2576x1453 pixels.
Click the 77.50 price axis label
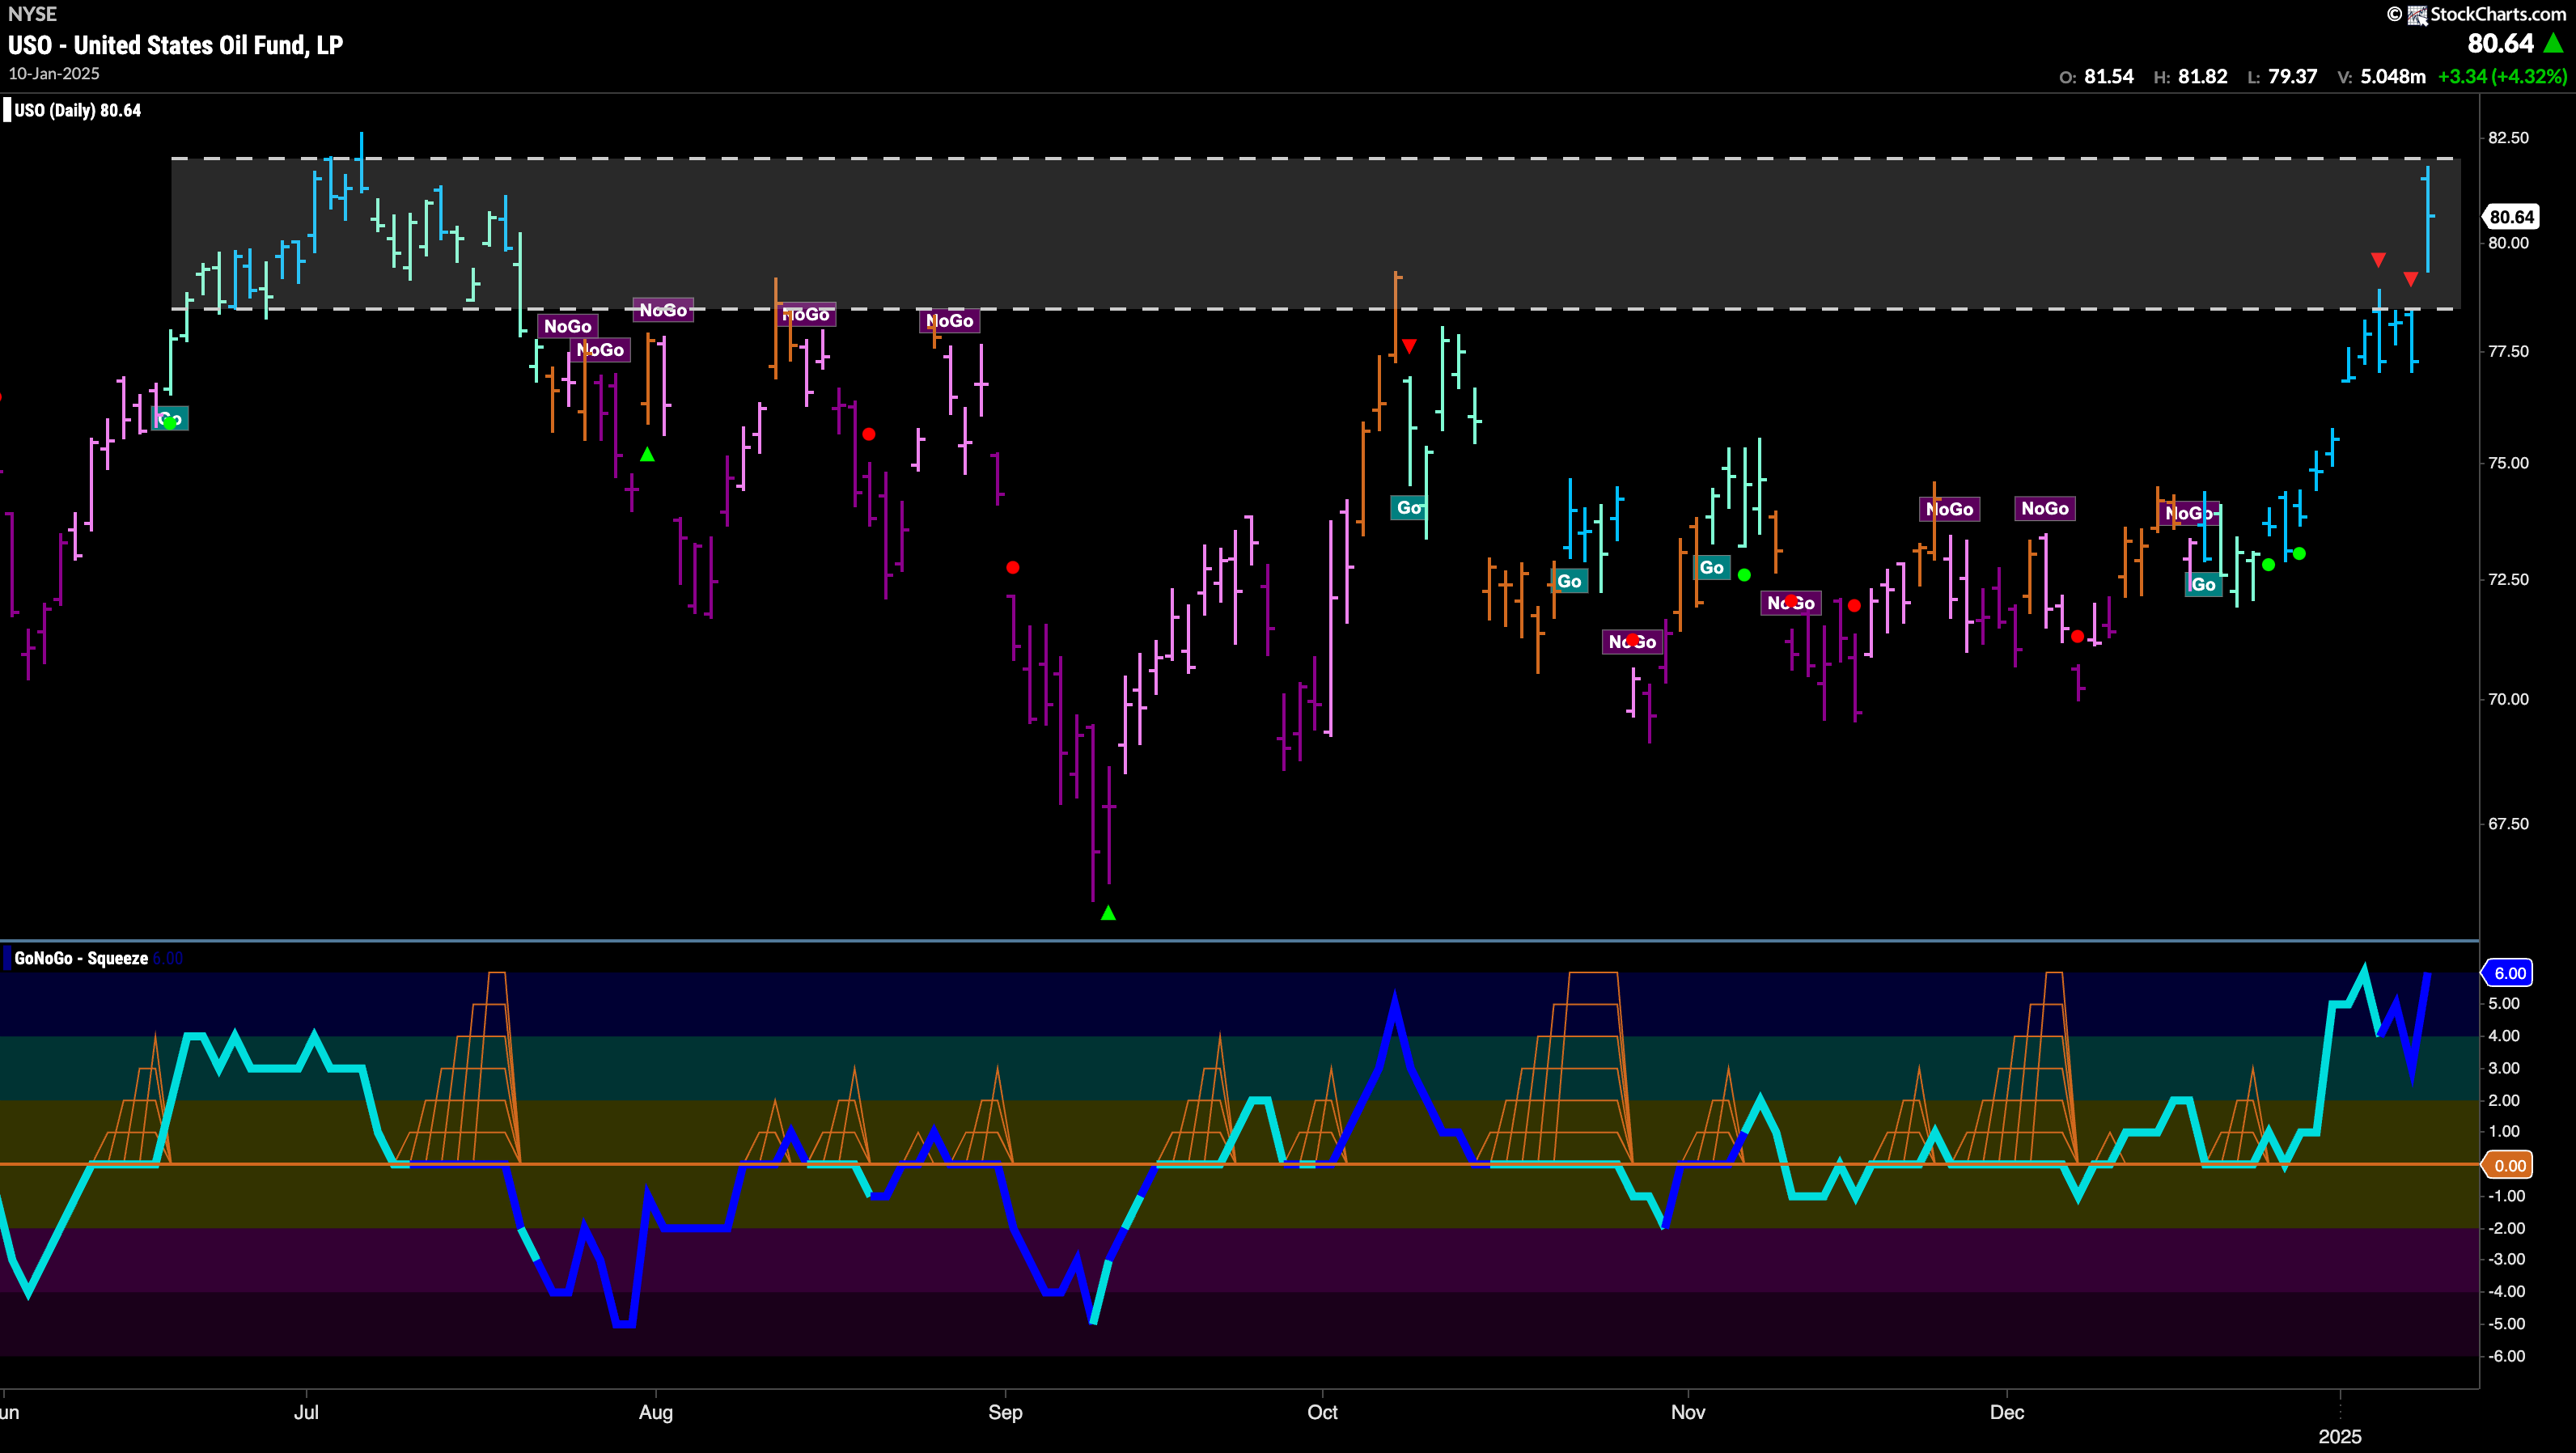coord(2508,352)
